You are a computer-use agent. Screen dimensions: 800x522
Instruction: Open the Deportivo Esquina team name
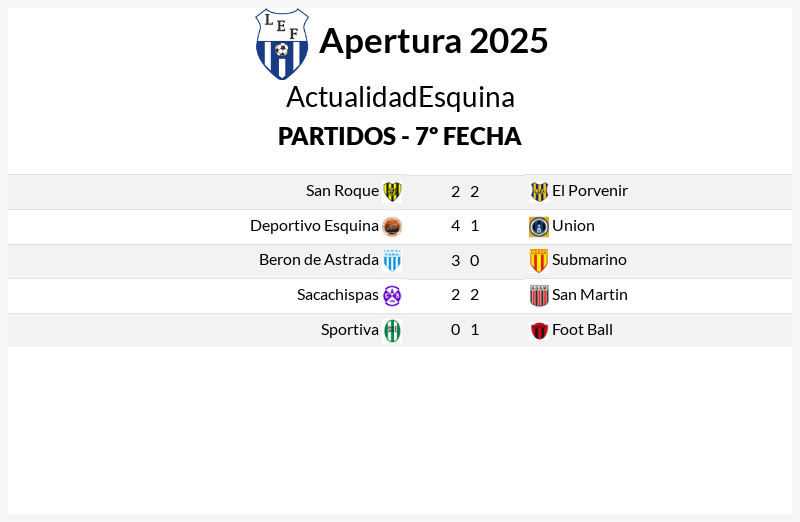pyautogui.click(x=314, y=226)
